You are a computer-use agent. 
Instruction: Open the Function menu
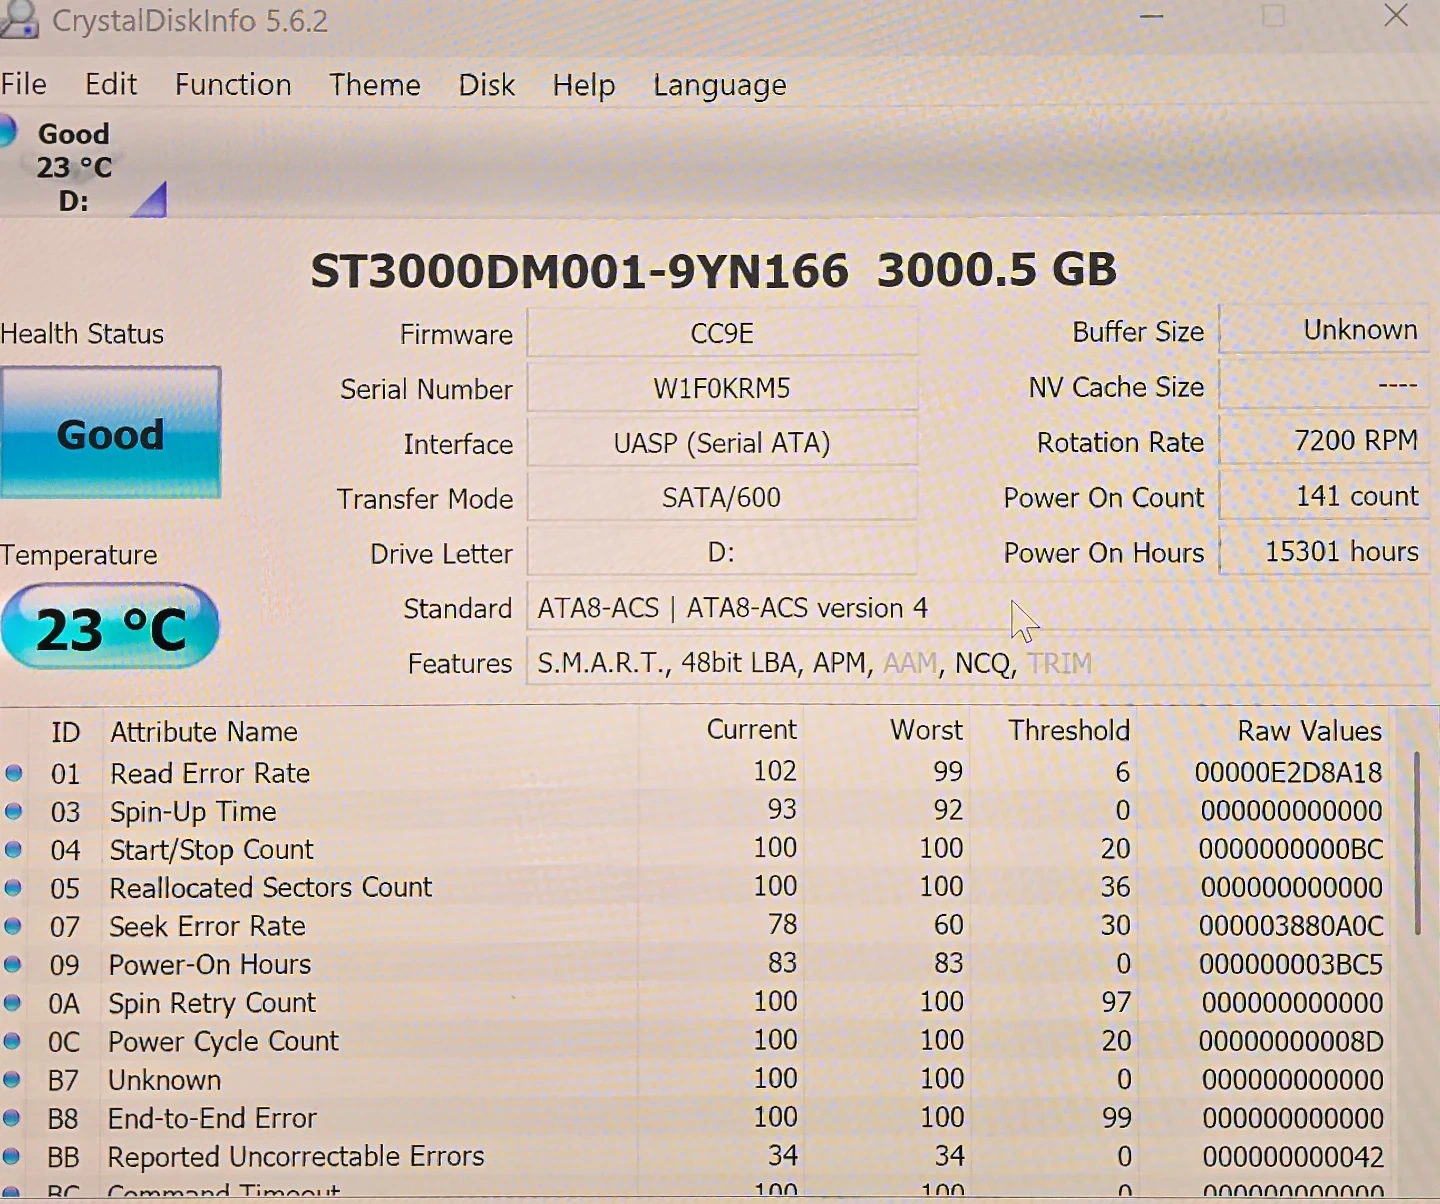[233, 85]
